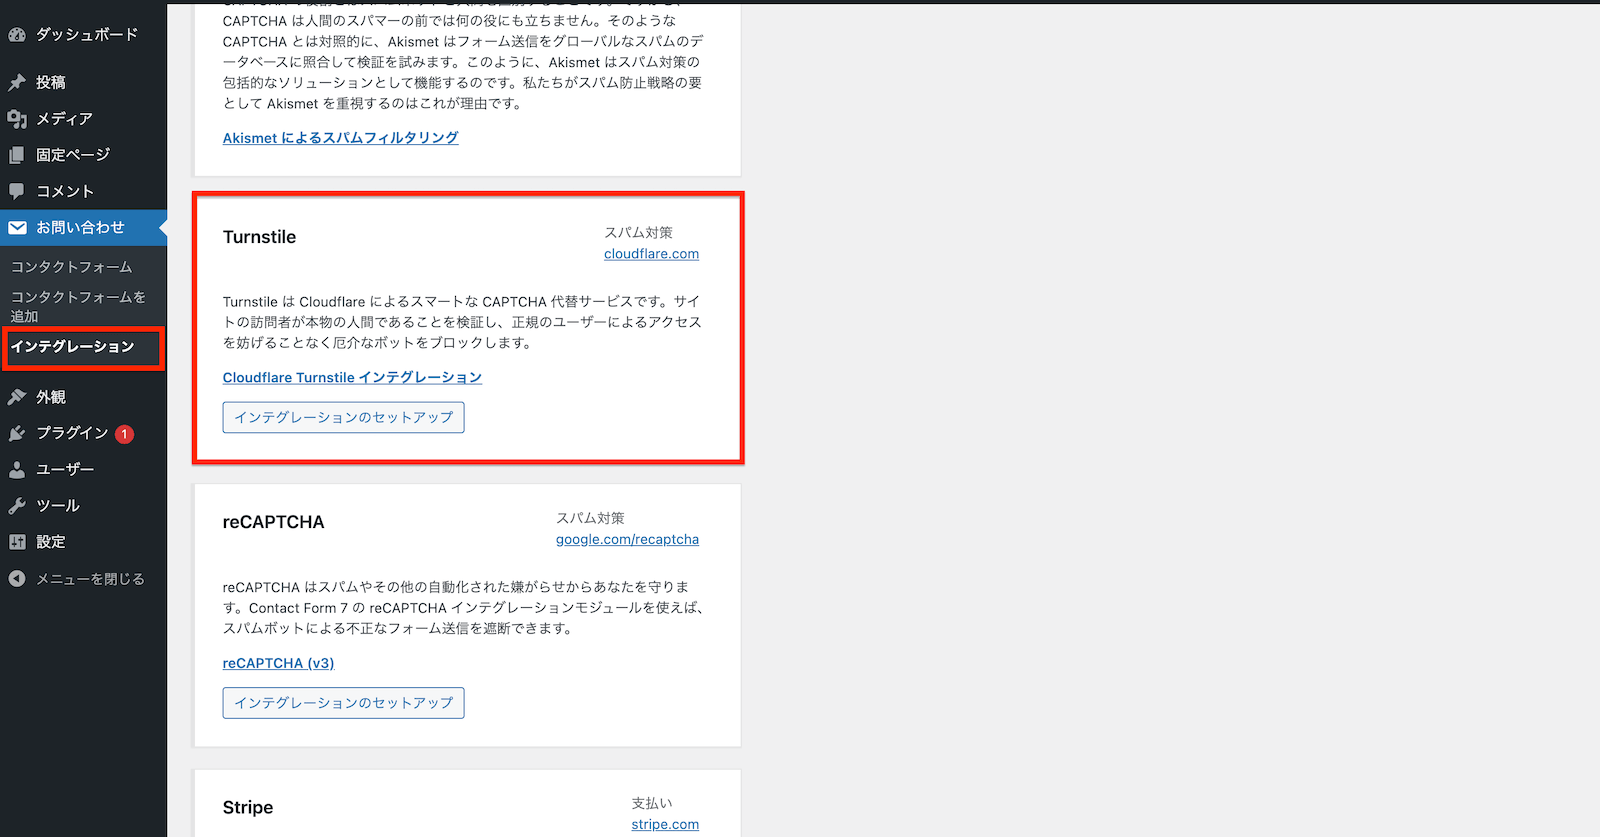The width and height of the screenshot is (1600, 837).
Task: Open the cloudflare.com link
Action: 651,254
